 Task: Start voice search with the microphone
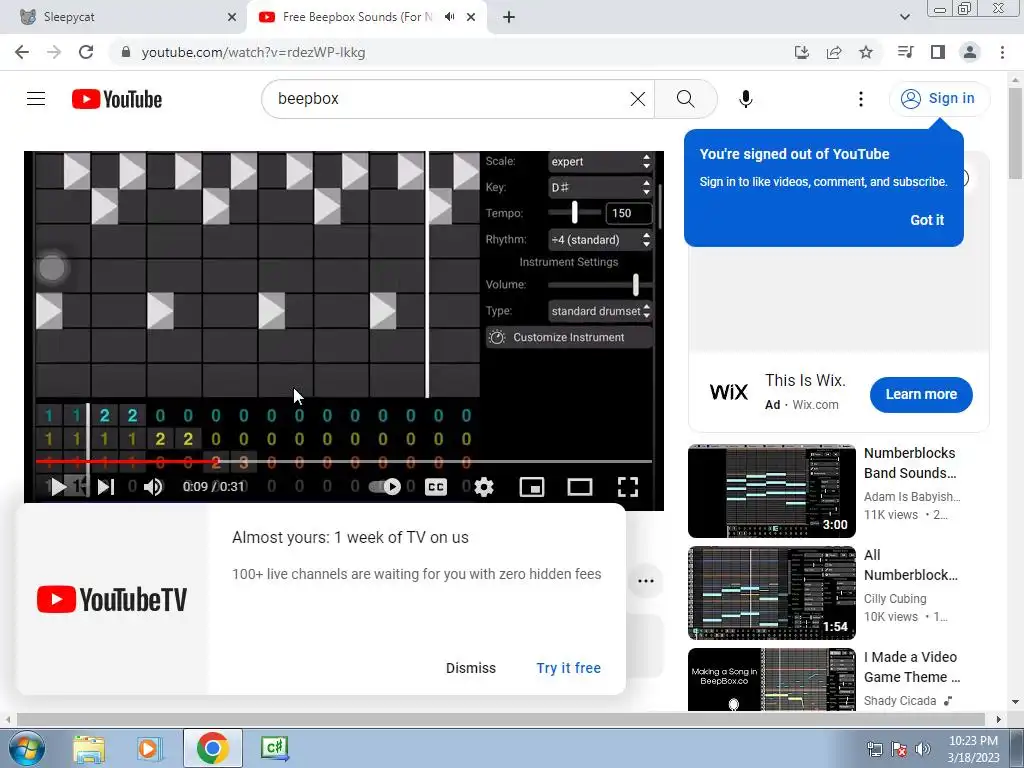[x=745, y=99]
